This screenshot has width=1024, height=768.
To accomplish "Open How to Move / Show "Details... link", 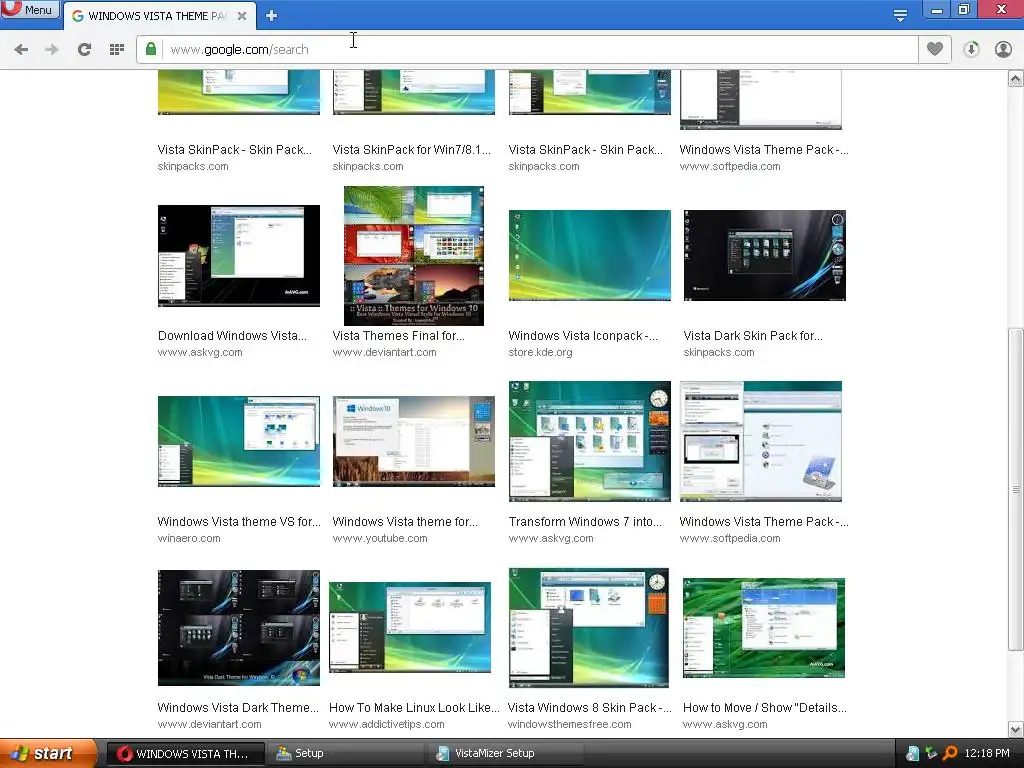I will [x=765, y=708].
